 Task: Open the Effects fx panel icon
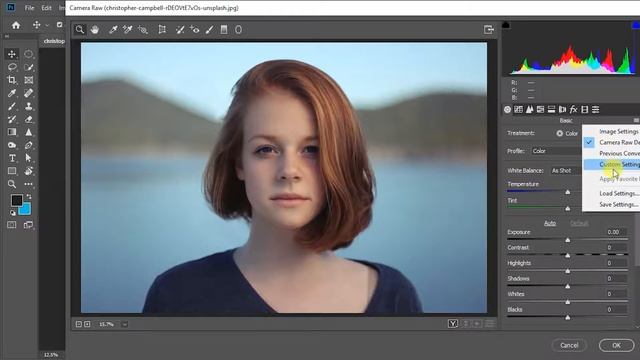coord(573,109)
